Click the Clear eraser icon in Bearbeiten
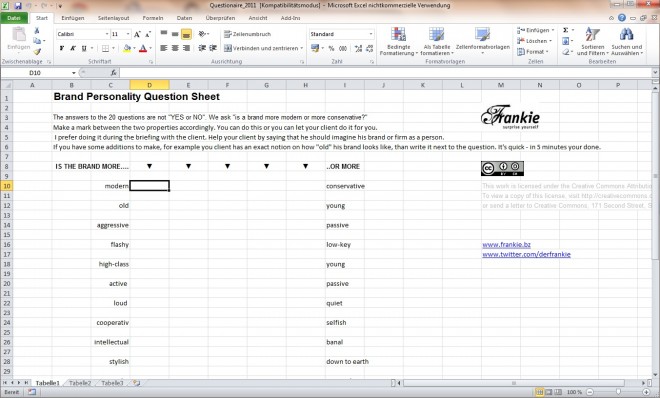Viewport: 660px width, 398px height. tap(566, 52)
